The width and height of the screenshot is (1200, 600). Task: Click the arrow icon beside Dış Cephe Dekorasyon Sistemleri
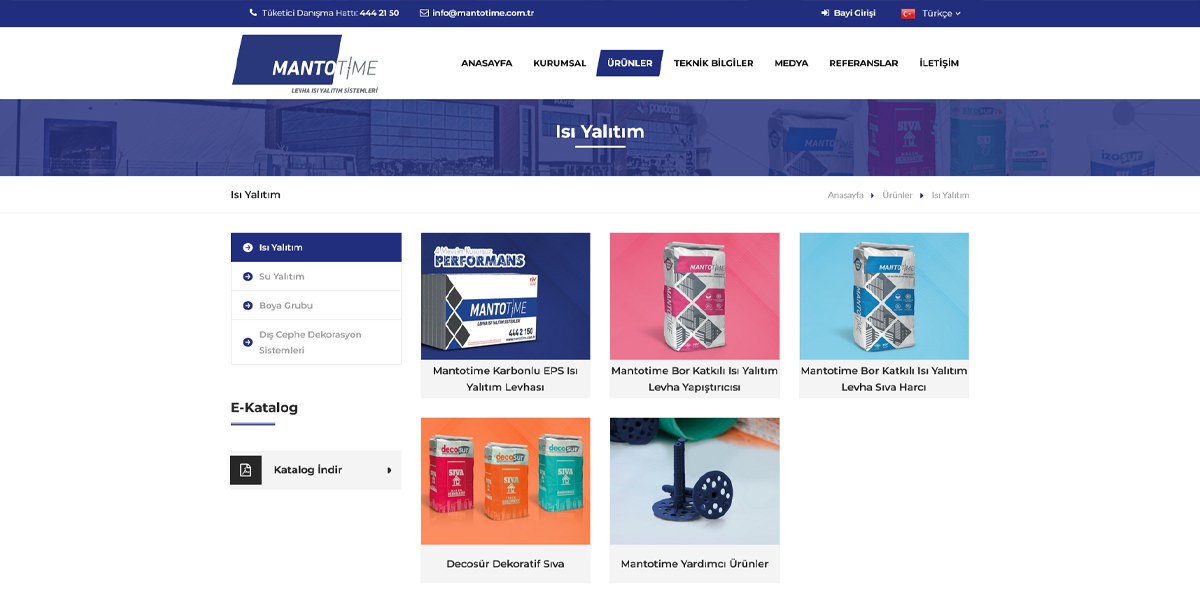[248, 342]
